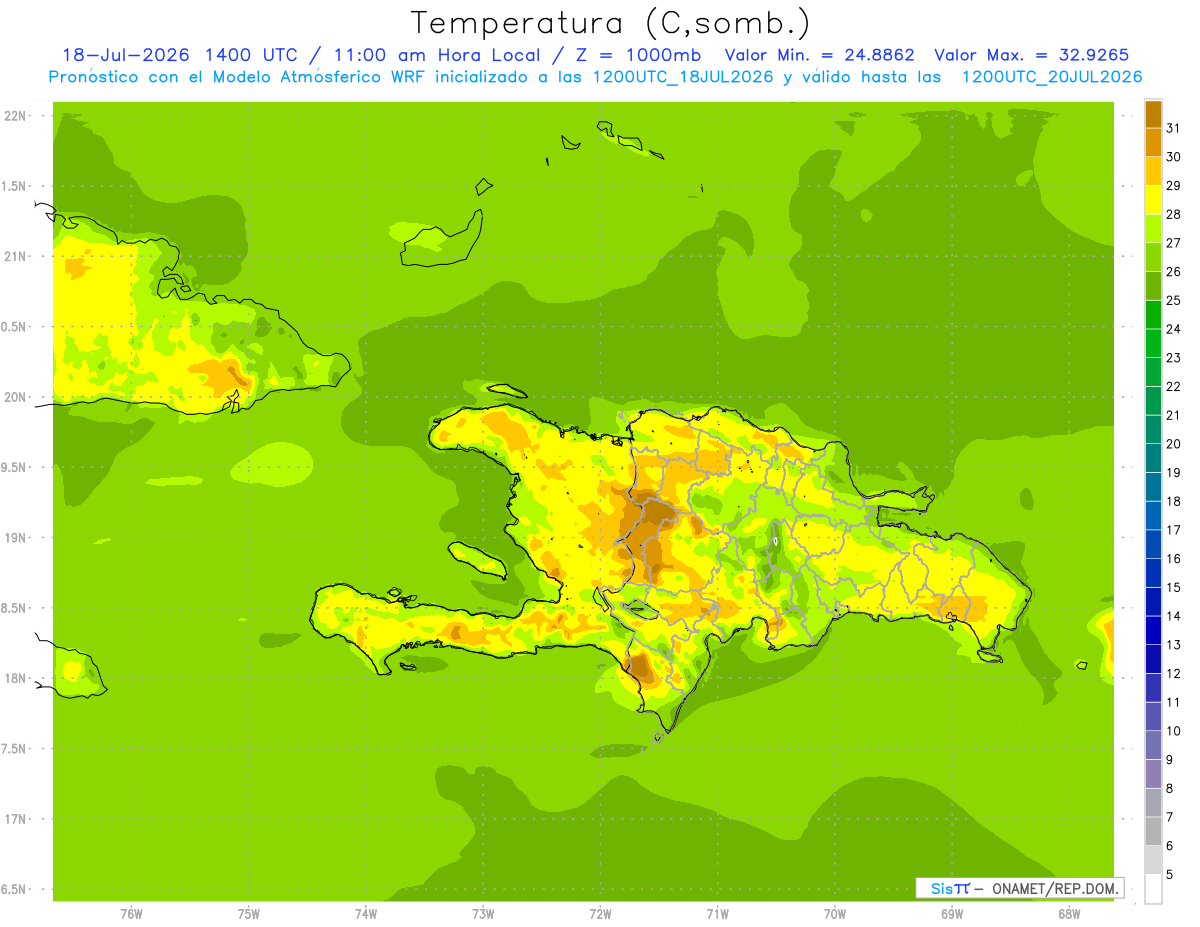
Task: Click the '21N' latitude label
Action: point(14,256)
